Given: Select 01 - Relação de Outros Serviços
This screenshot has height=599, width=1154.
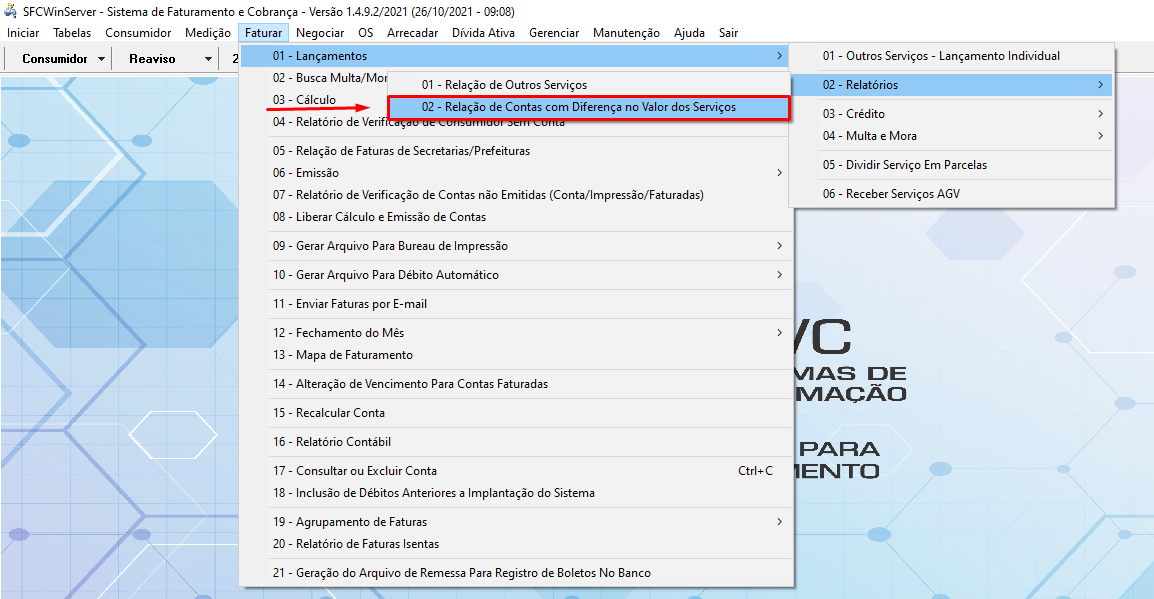Looking at the screenshot, I should click(504, 85).
